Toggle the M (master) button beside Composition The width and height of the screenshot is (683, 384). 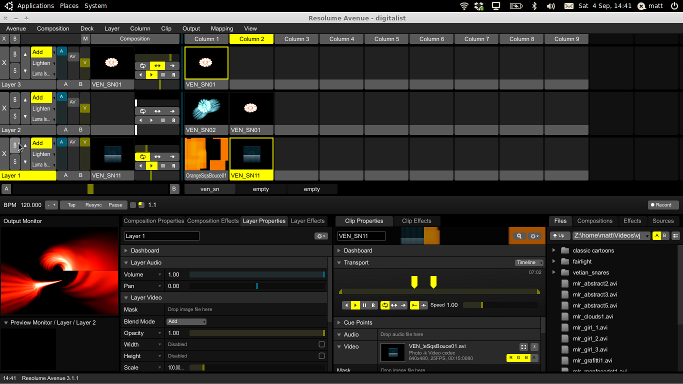[x=85, y=39]
